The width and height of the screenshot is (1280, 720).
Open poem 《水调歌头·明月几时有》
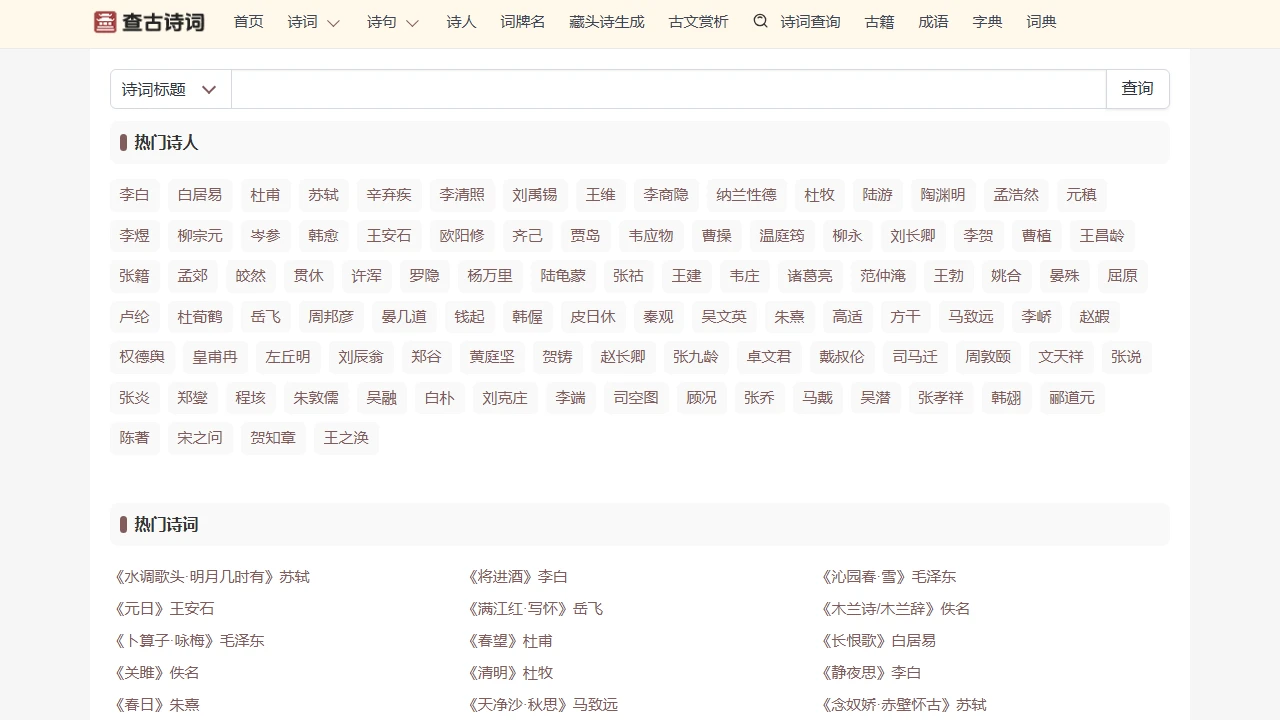pos(195,577)
